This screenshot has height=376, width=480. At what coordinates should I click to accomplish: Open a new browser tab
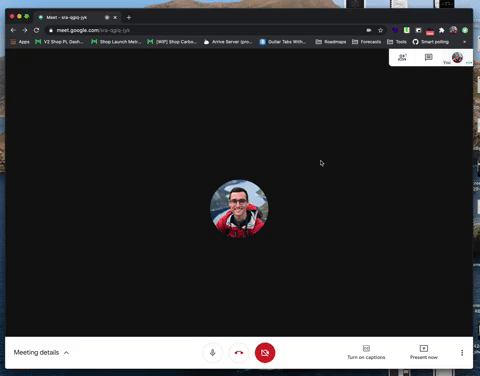click(x=129, y=17)
